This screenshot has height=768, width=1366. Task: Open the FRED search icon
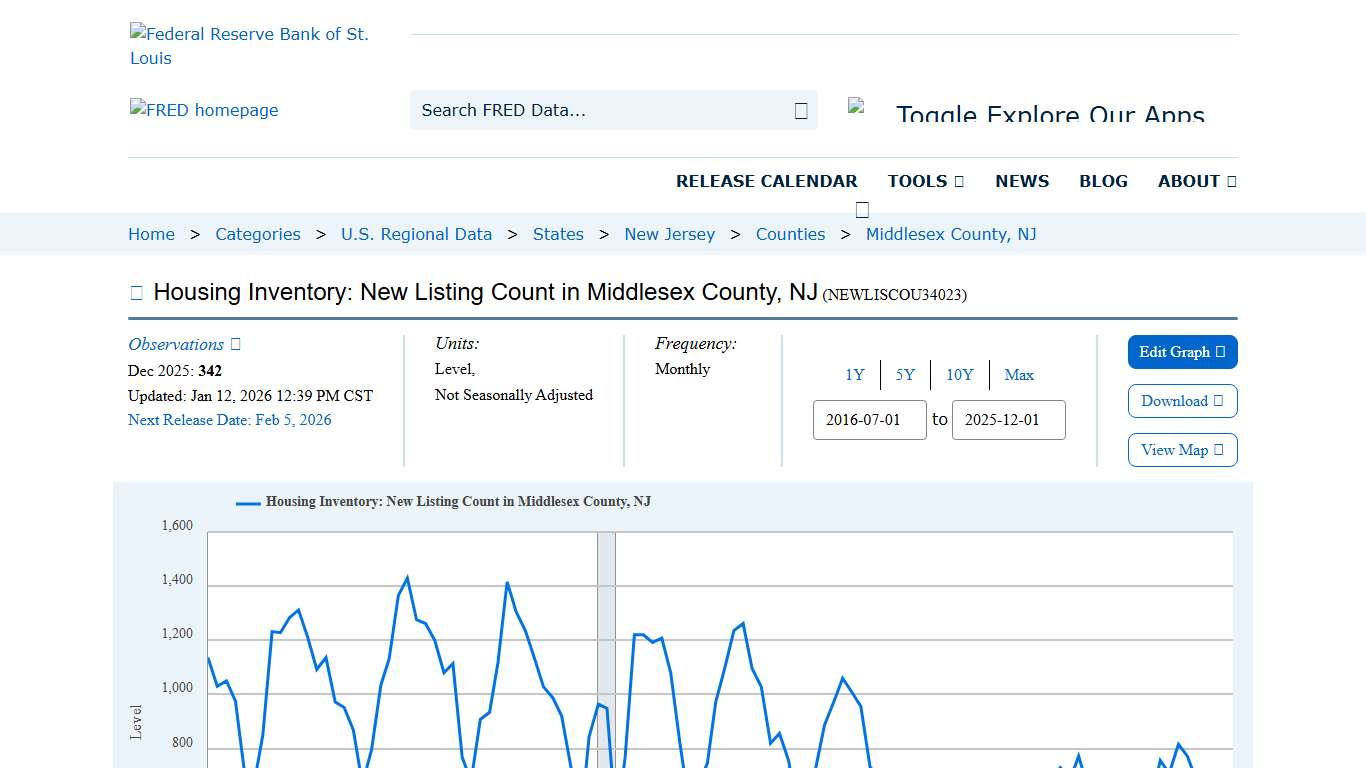(800, 110)
